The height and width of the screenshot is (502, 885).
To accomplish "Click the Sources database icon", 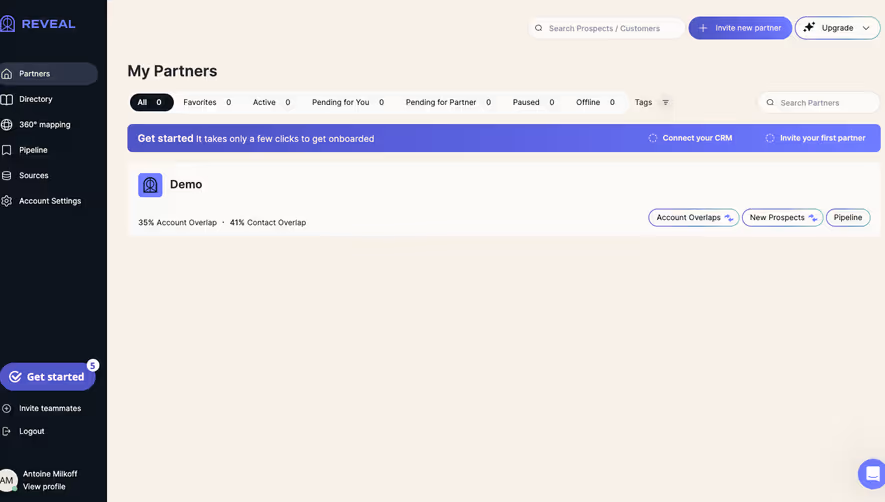I will [7, 176].
